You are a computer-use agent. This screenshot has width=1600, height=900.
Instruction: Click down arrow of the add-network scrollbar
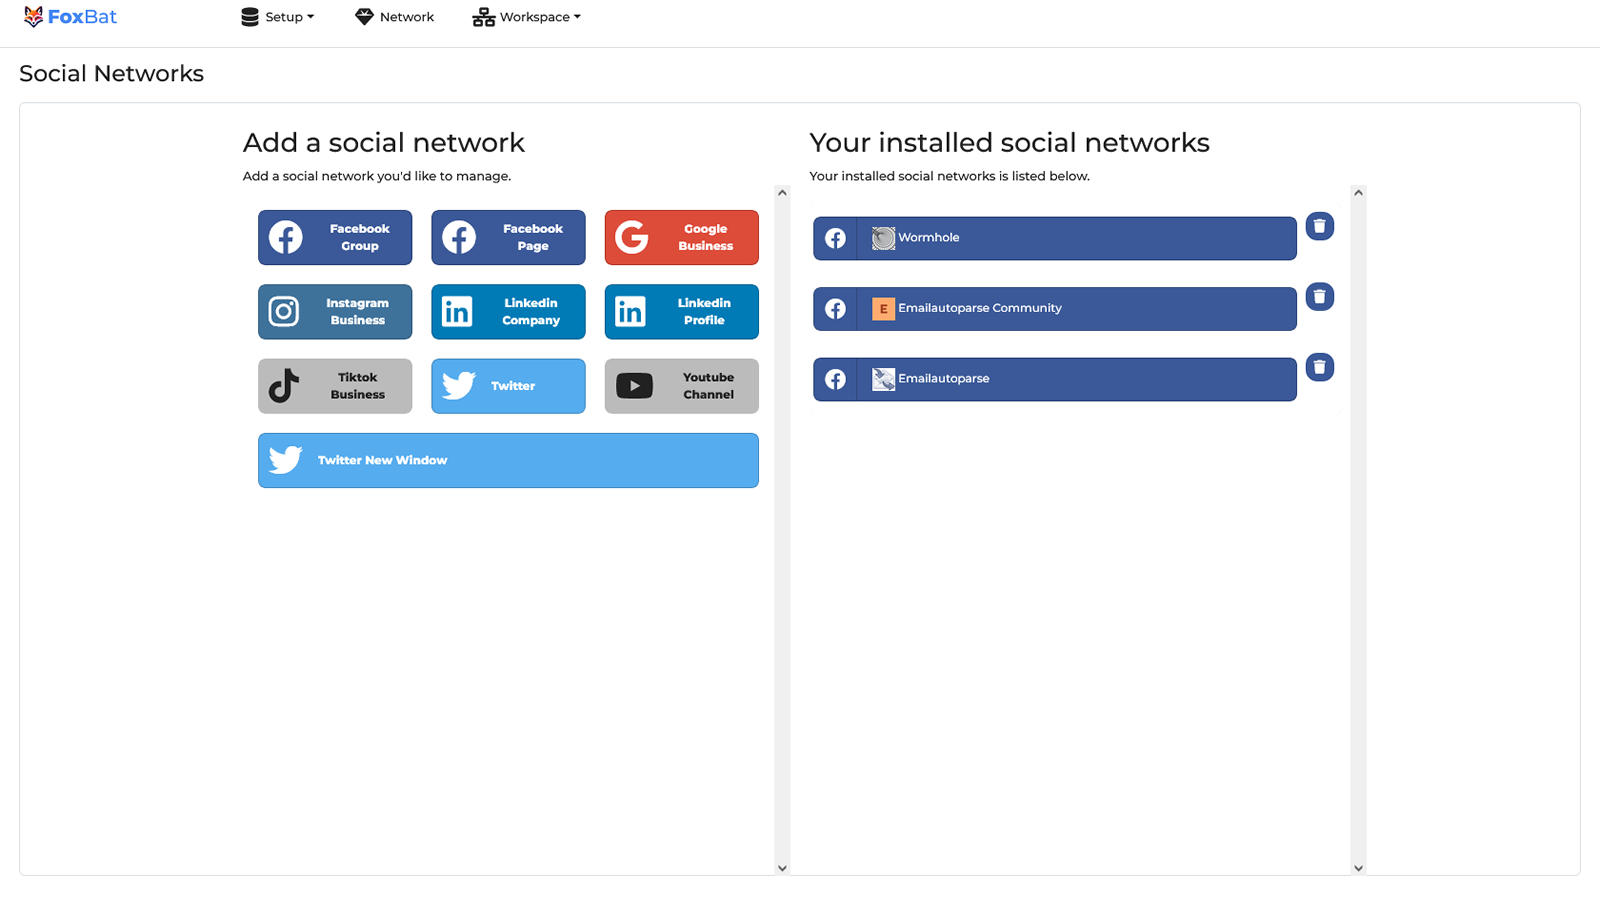point(782,868)
